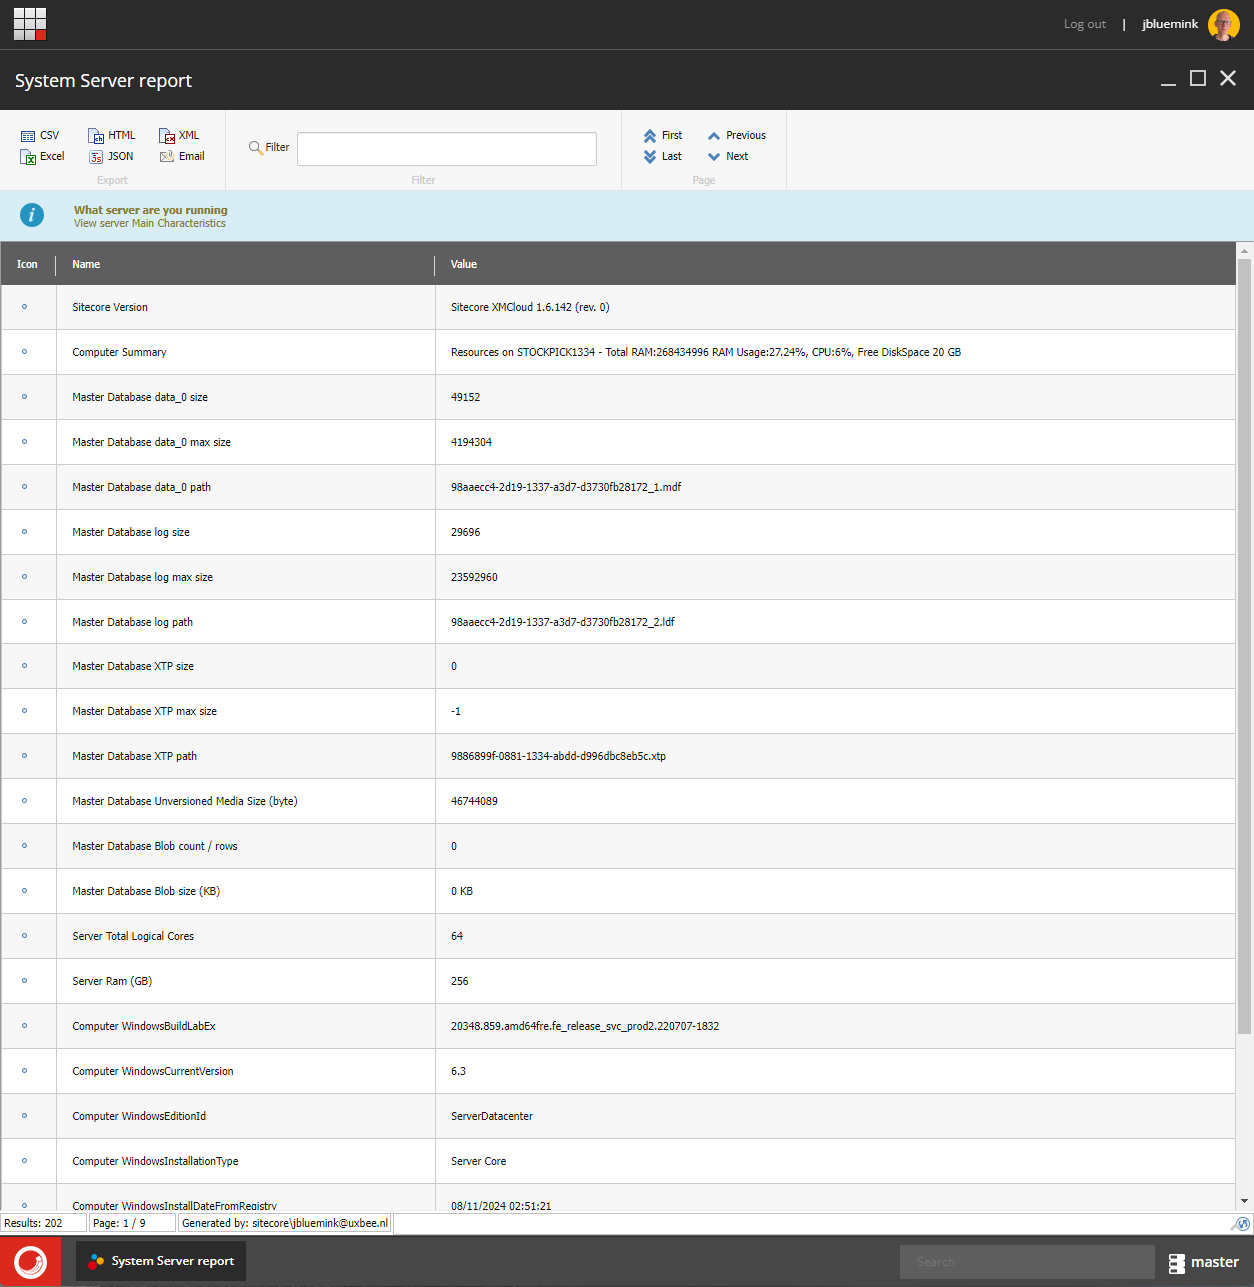
Task: Click the scrollbar up arrow
Action: [x=1244, y=249]
